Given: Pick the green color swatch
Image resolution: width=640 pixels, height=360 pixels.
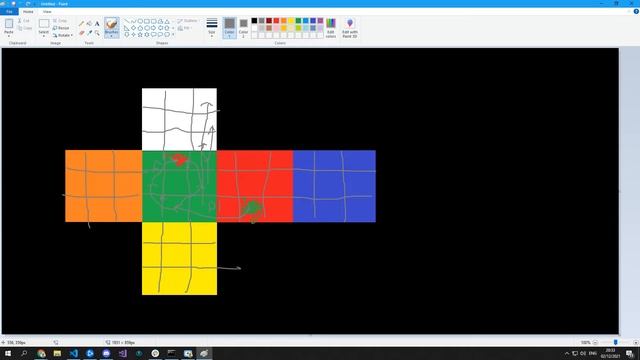Looking at the screenshot, I should coord(298,20).
